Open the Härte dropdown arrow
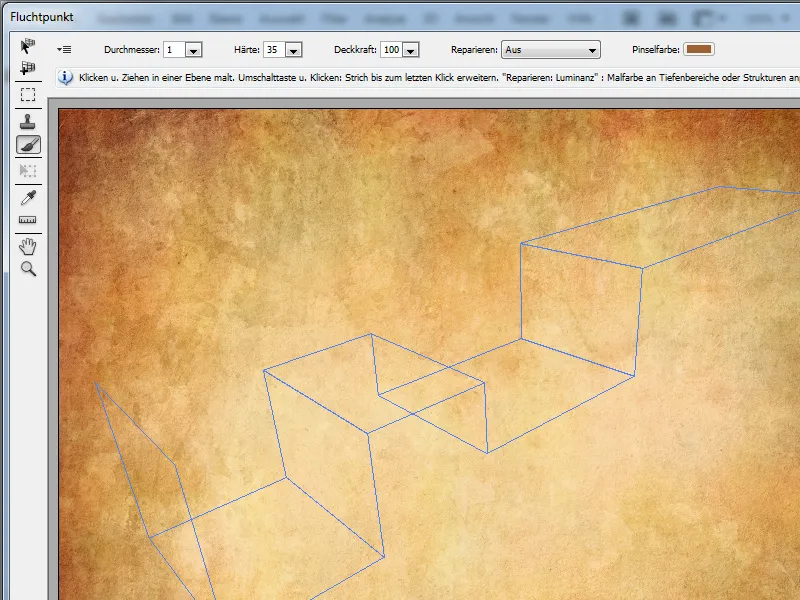This screenshot has width=800, height=600. coord(293,50)
